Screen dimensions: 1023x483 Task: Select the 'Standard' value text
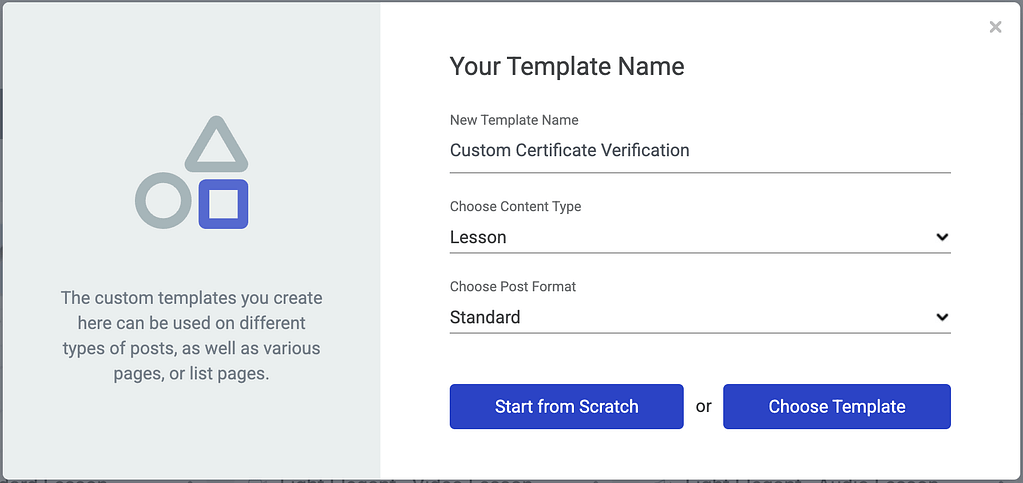pyautogui.click(x=485, y=317)
